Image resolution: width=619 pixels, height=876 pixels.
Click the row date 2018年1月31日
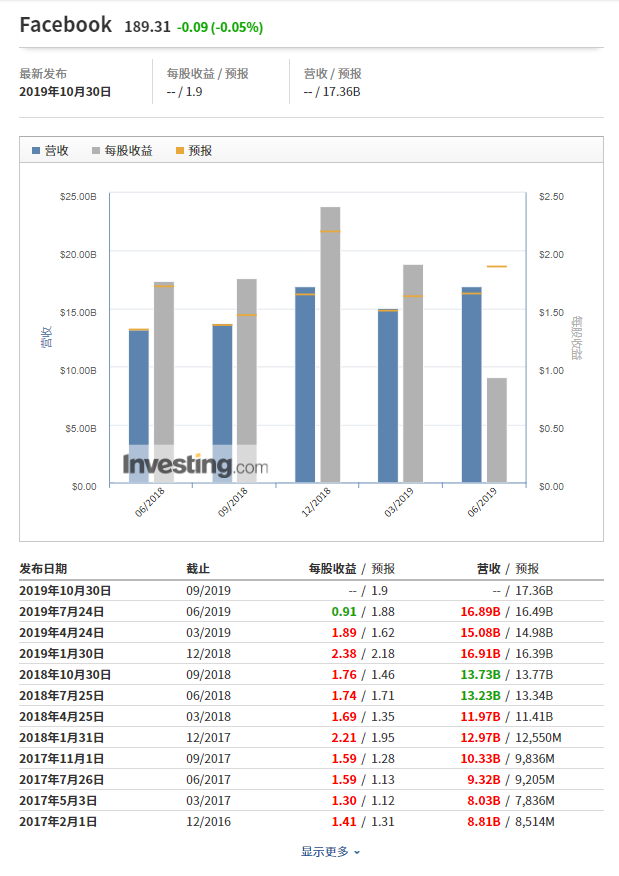click(x=61, y=738)
